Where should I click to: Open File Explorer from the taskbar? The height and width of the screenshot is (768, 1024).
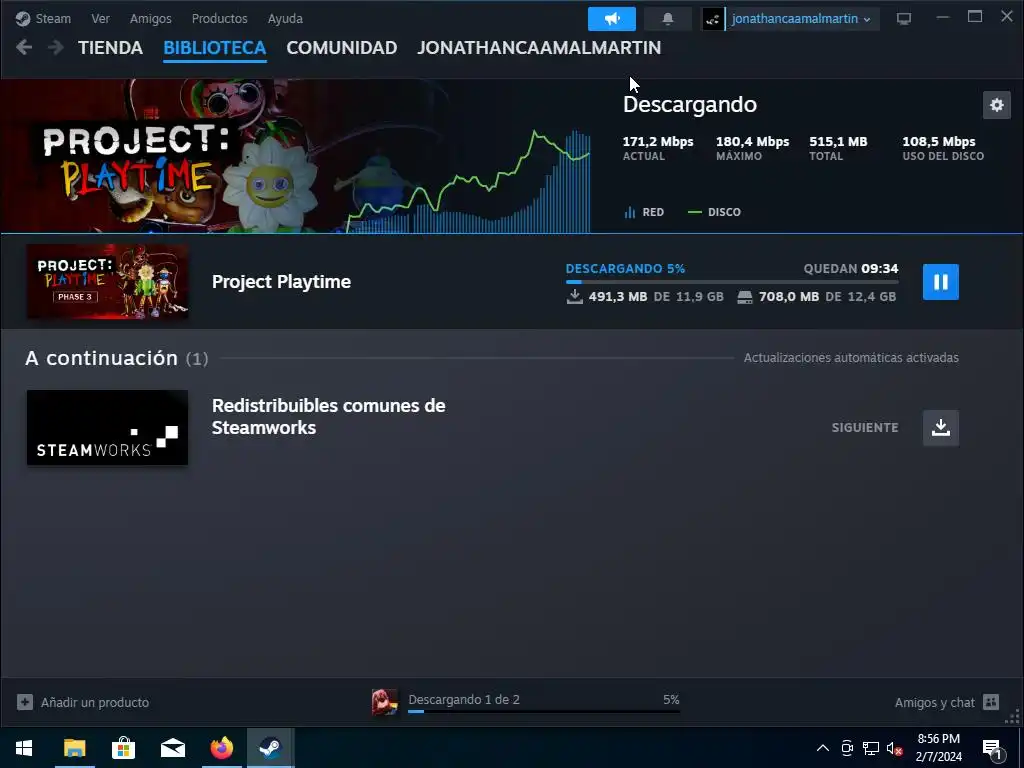point(74,748)
